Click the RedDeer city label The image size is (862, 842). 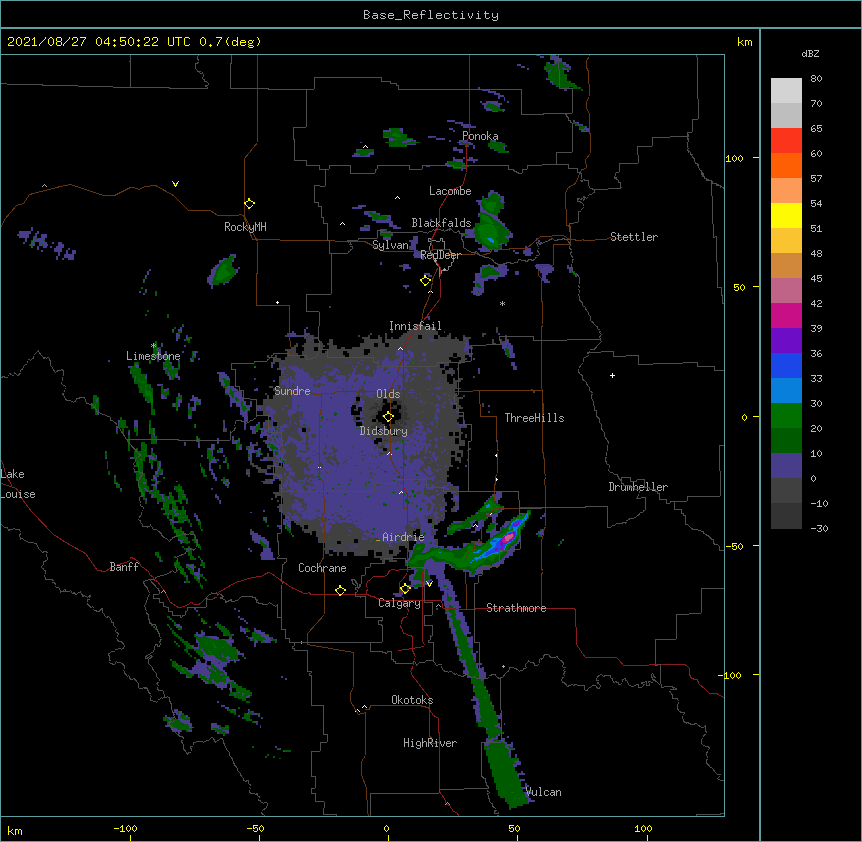[440, 255]
